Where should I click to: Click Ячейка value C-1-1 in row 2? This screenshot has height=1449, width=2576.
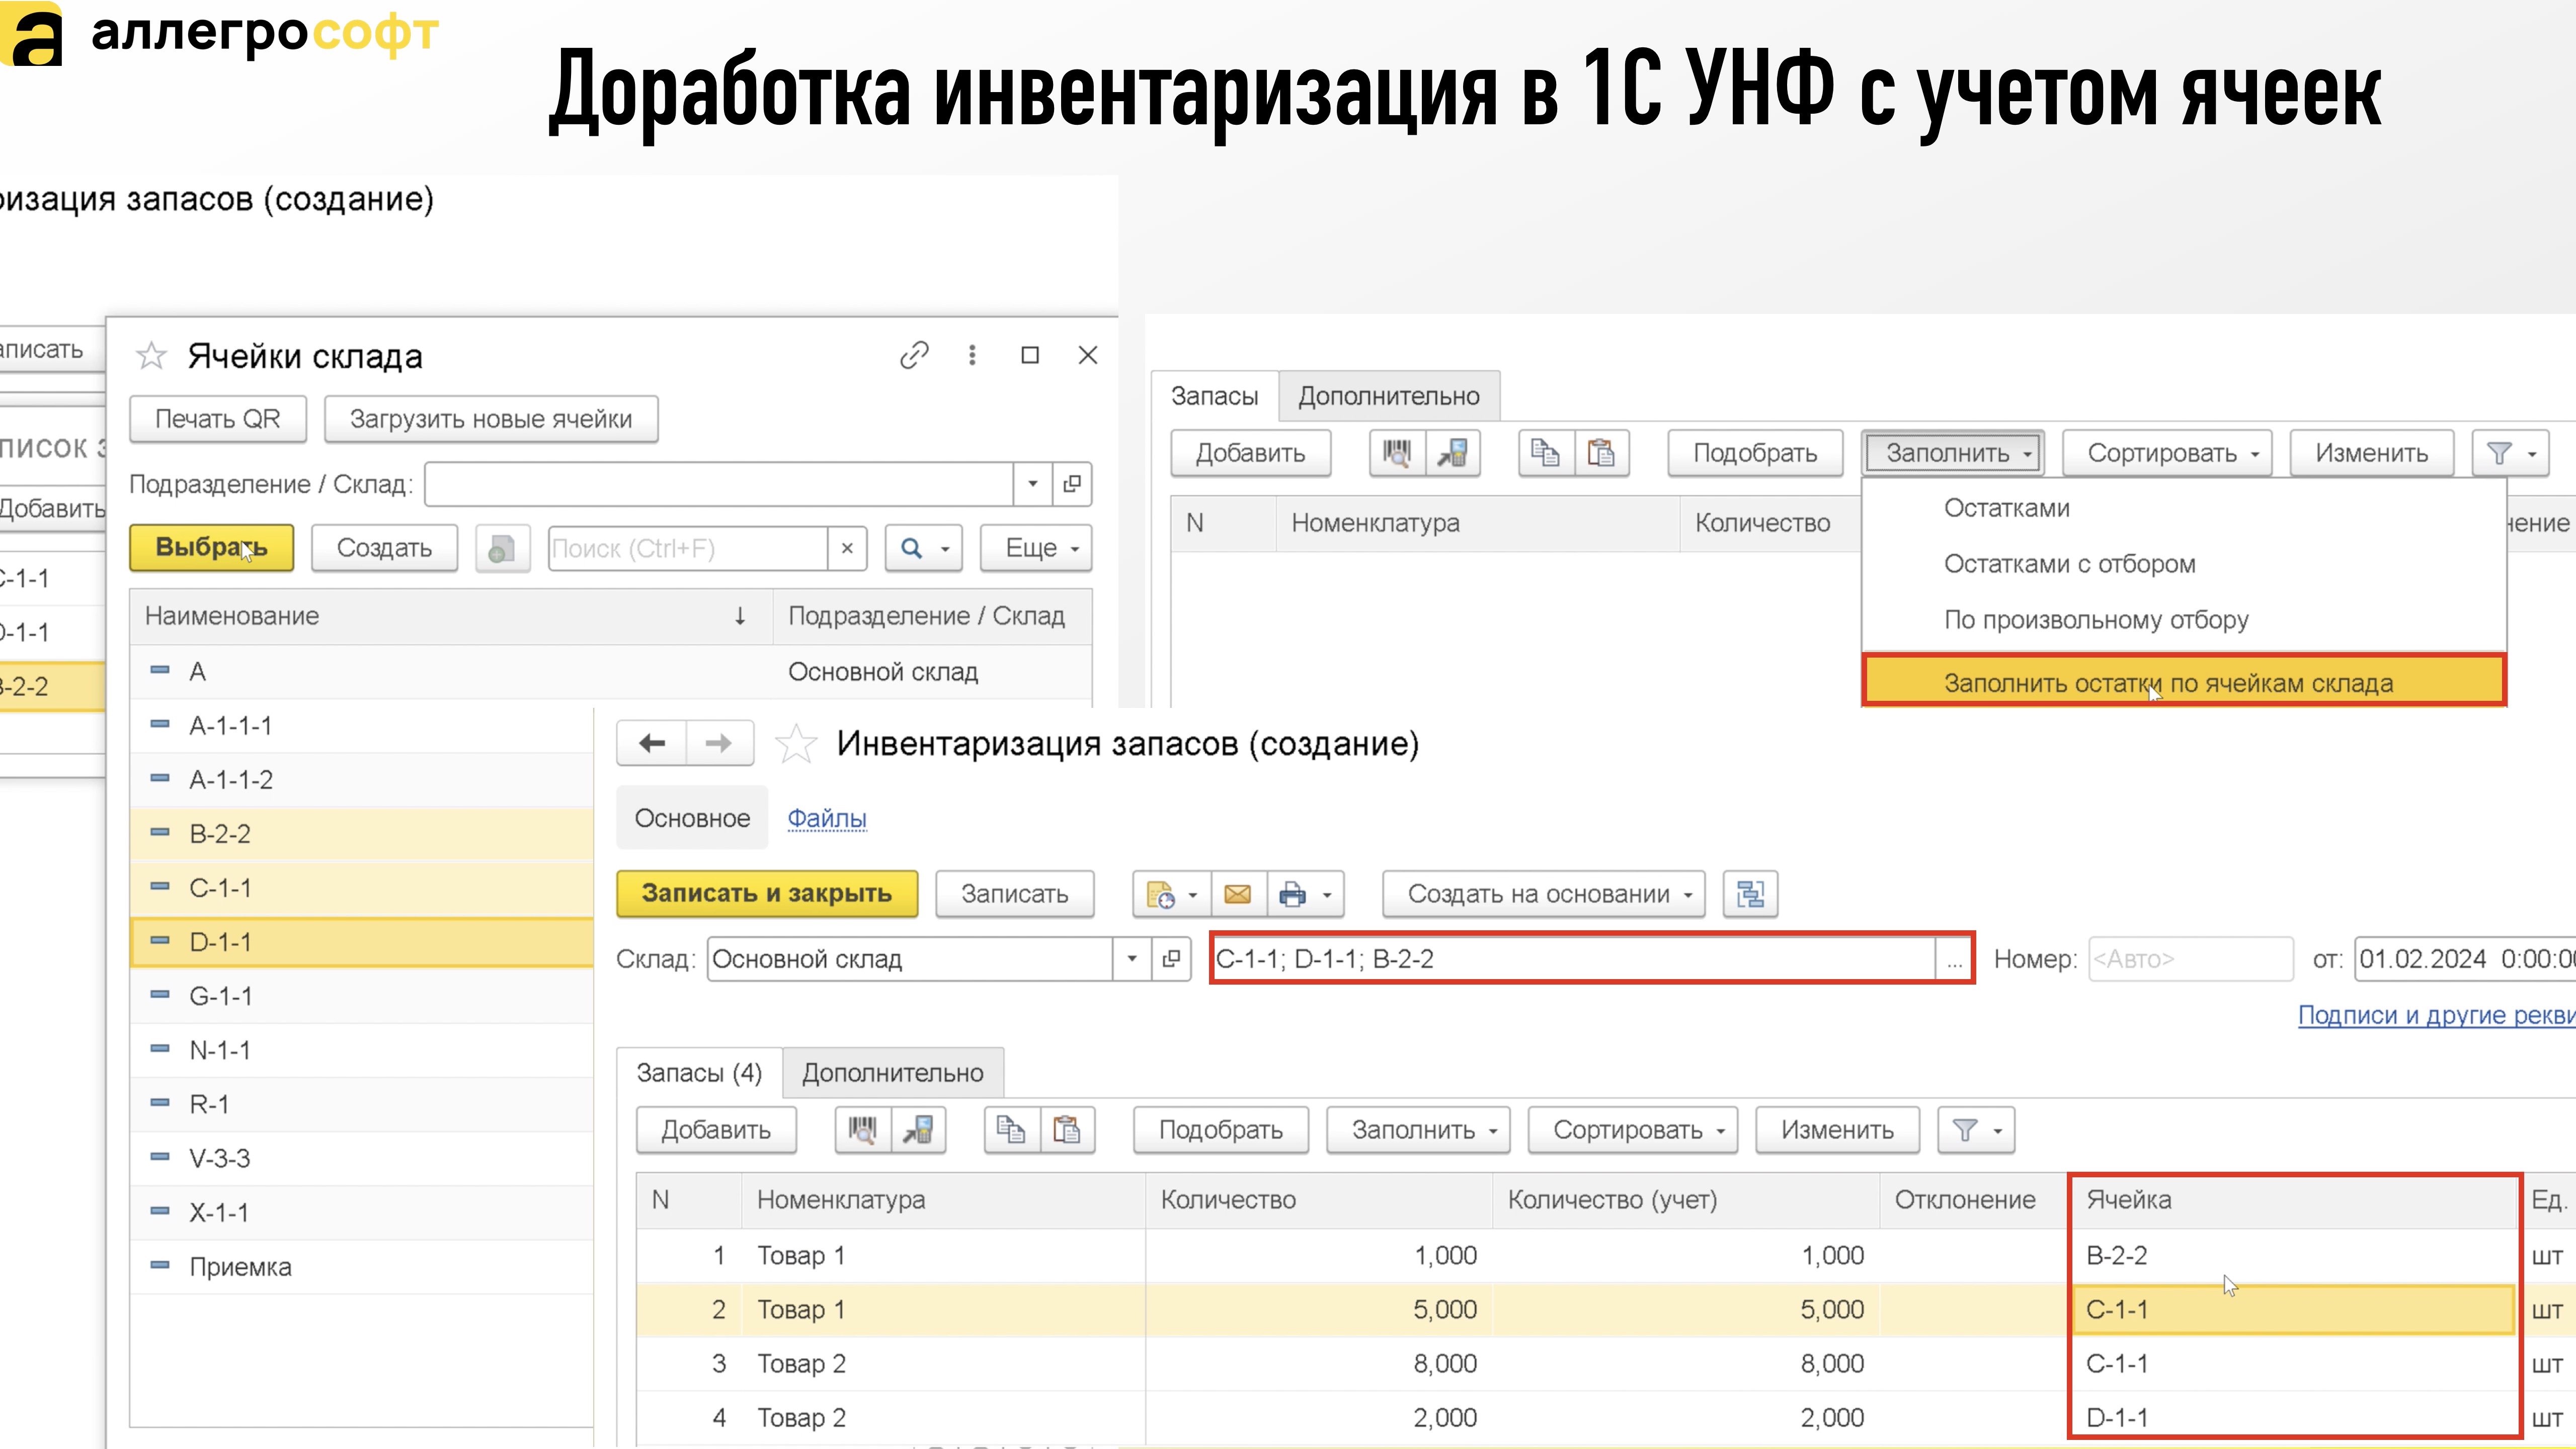(2293, 1310)
